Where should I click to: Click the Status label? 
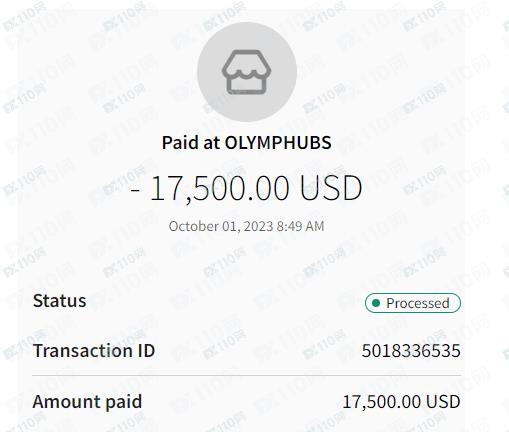click(60, 301)
